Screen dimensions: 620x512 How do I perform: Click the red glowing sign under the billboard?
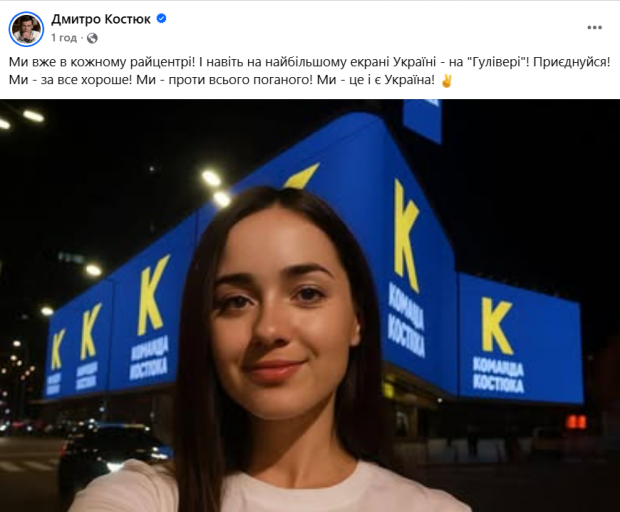coord(577,421)
